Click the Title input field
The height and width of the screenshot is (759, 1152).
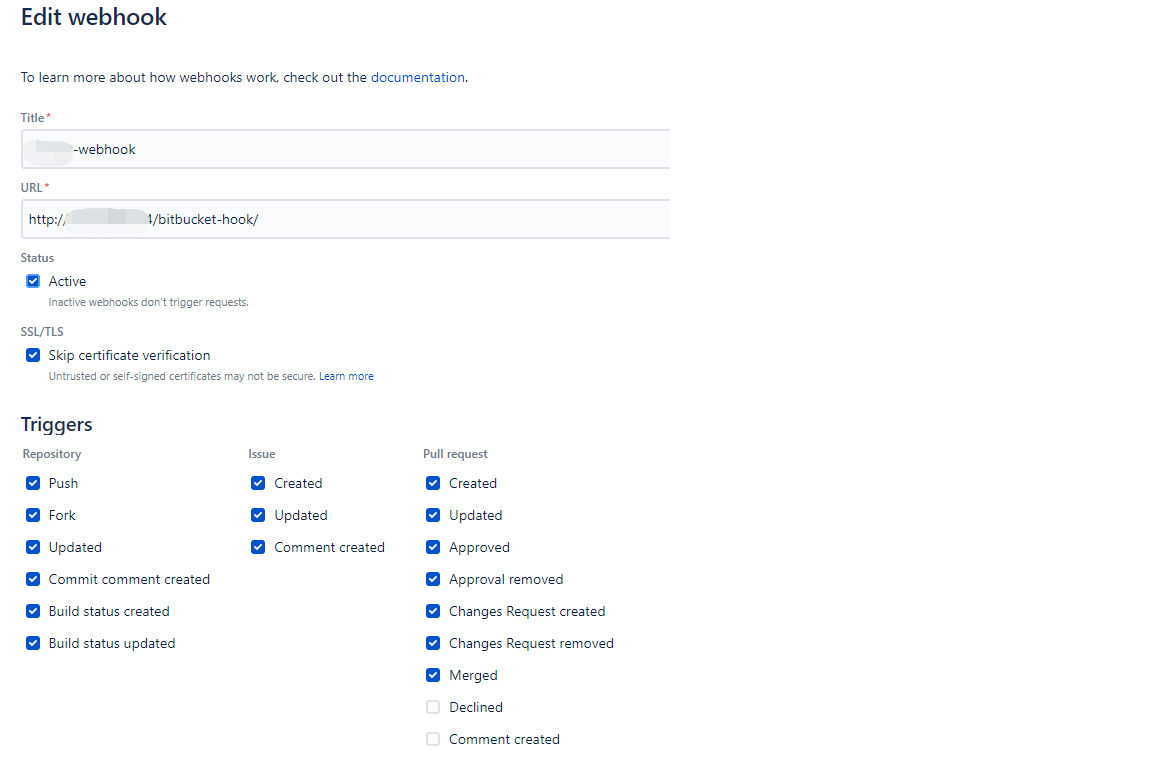click(345, 149)
